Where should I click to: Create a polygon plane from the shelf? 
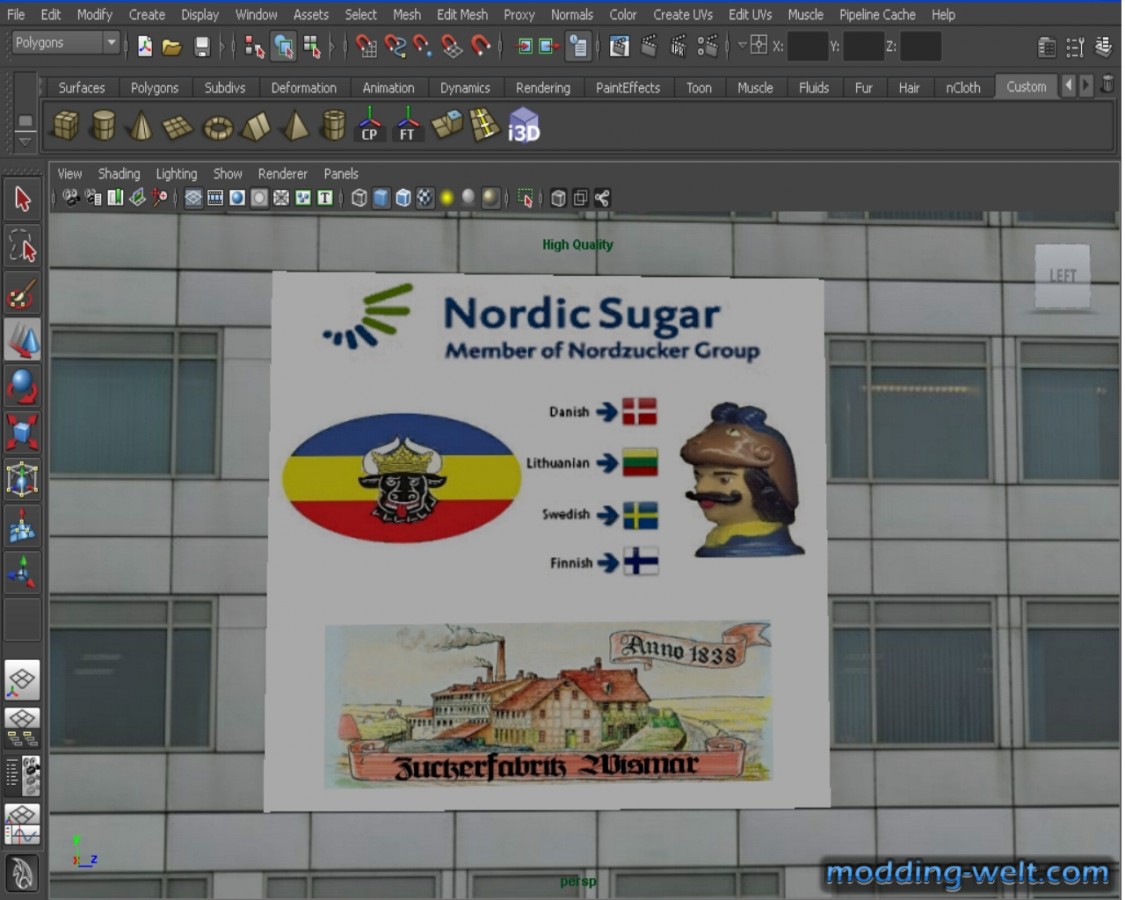[178, 127]
